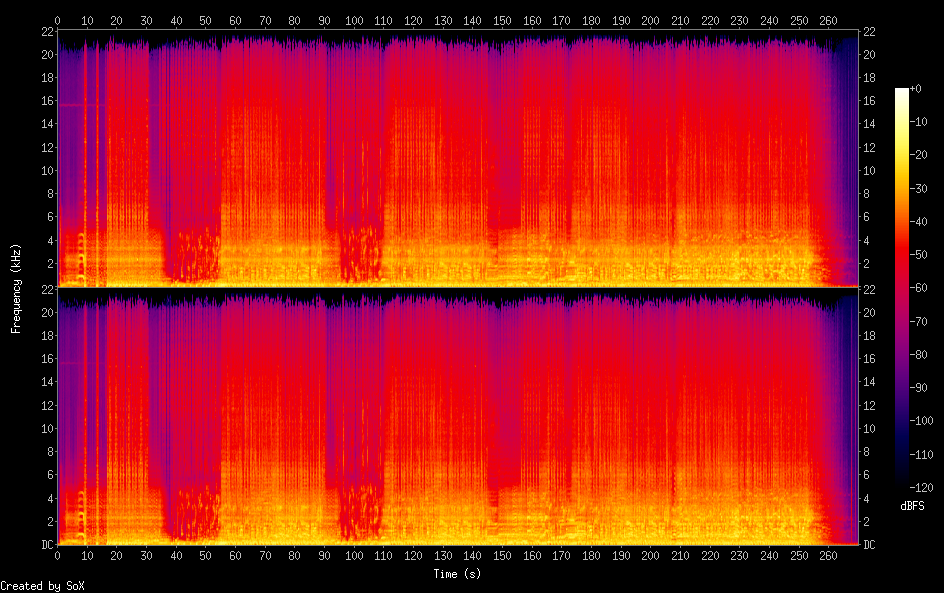
Task: Click the "0" tick on the bottom time axis
Action: (57, 555)
